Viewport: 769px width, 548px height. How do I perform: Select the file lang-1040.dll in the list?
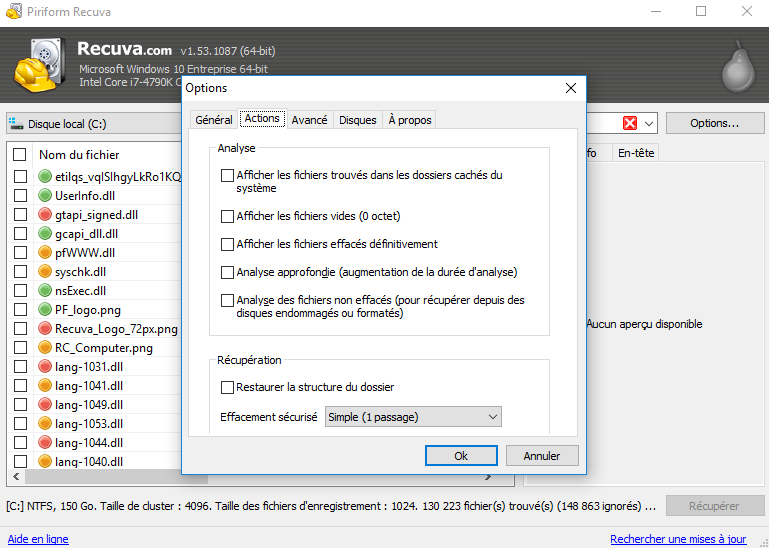(x=89, y=462)
